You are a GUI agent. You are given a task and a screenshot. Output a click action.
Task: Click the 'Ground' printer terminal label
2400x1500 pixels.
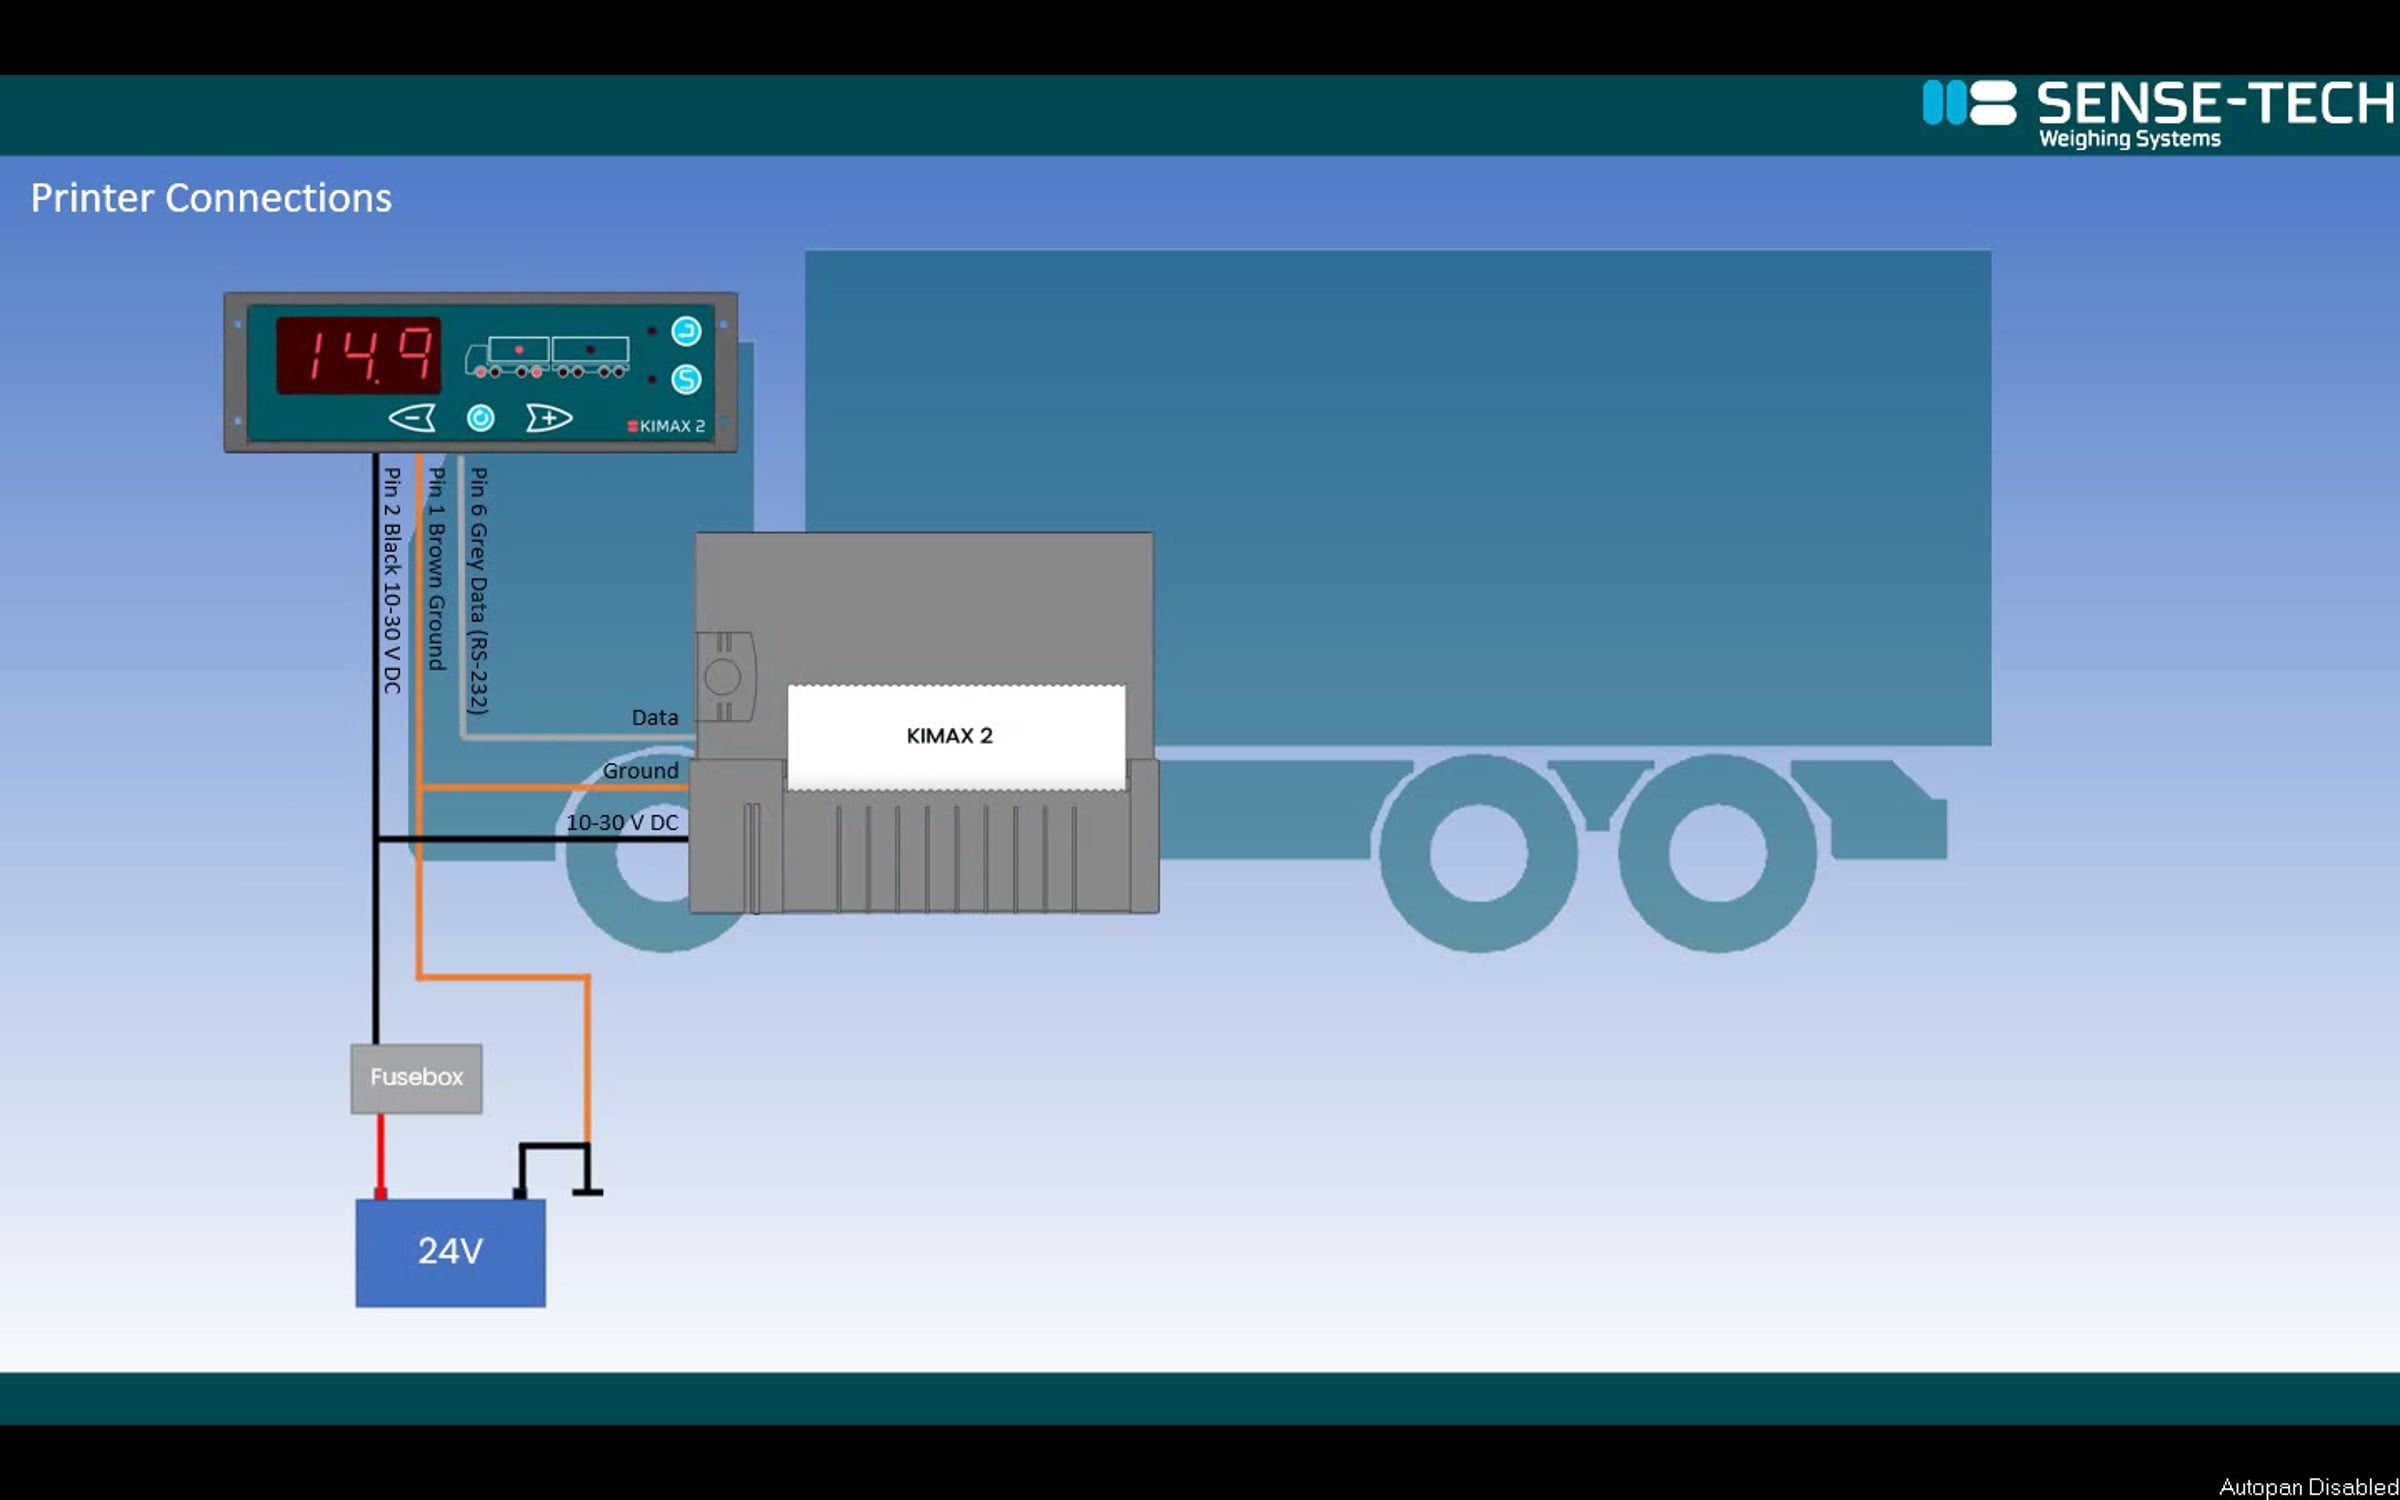pos(641,770)
